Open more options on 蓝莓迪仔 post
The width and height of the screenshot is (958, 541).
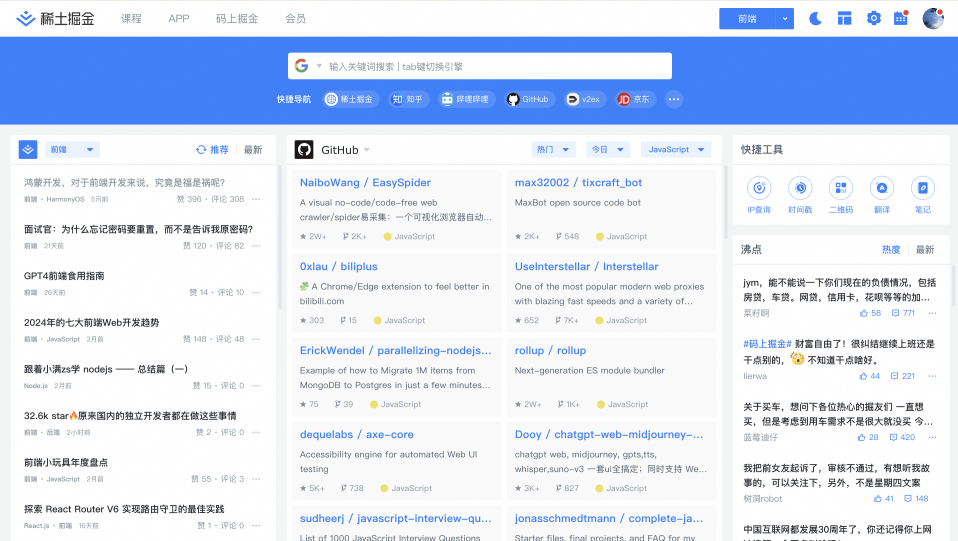[x=932, y=437]
